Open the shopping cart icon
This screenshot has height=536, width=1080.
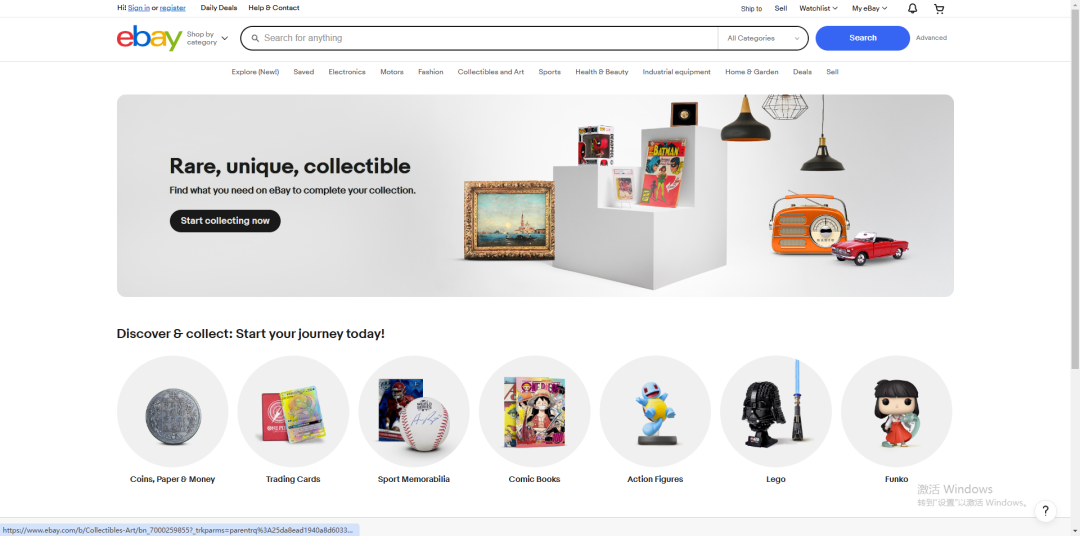click(939, 8)
